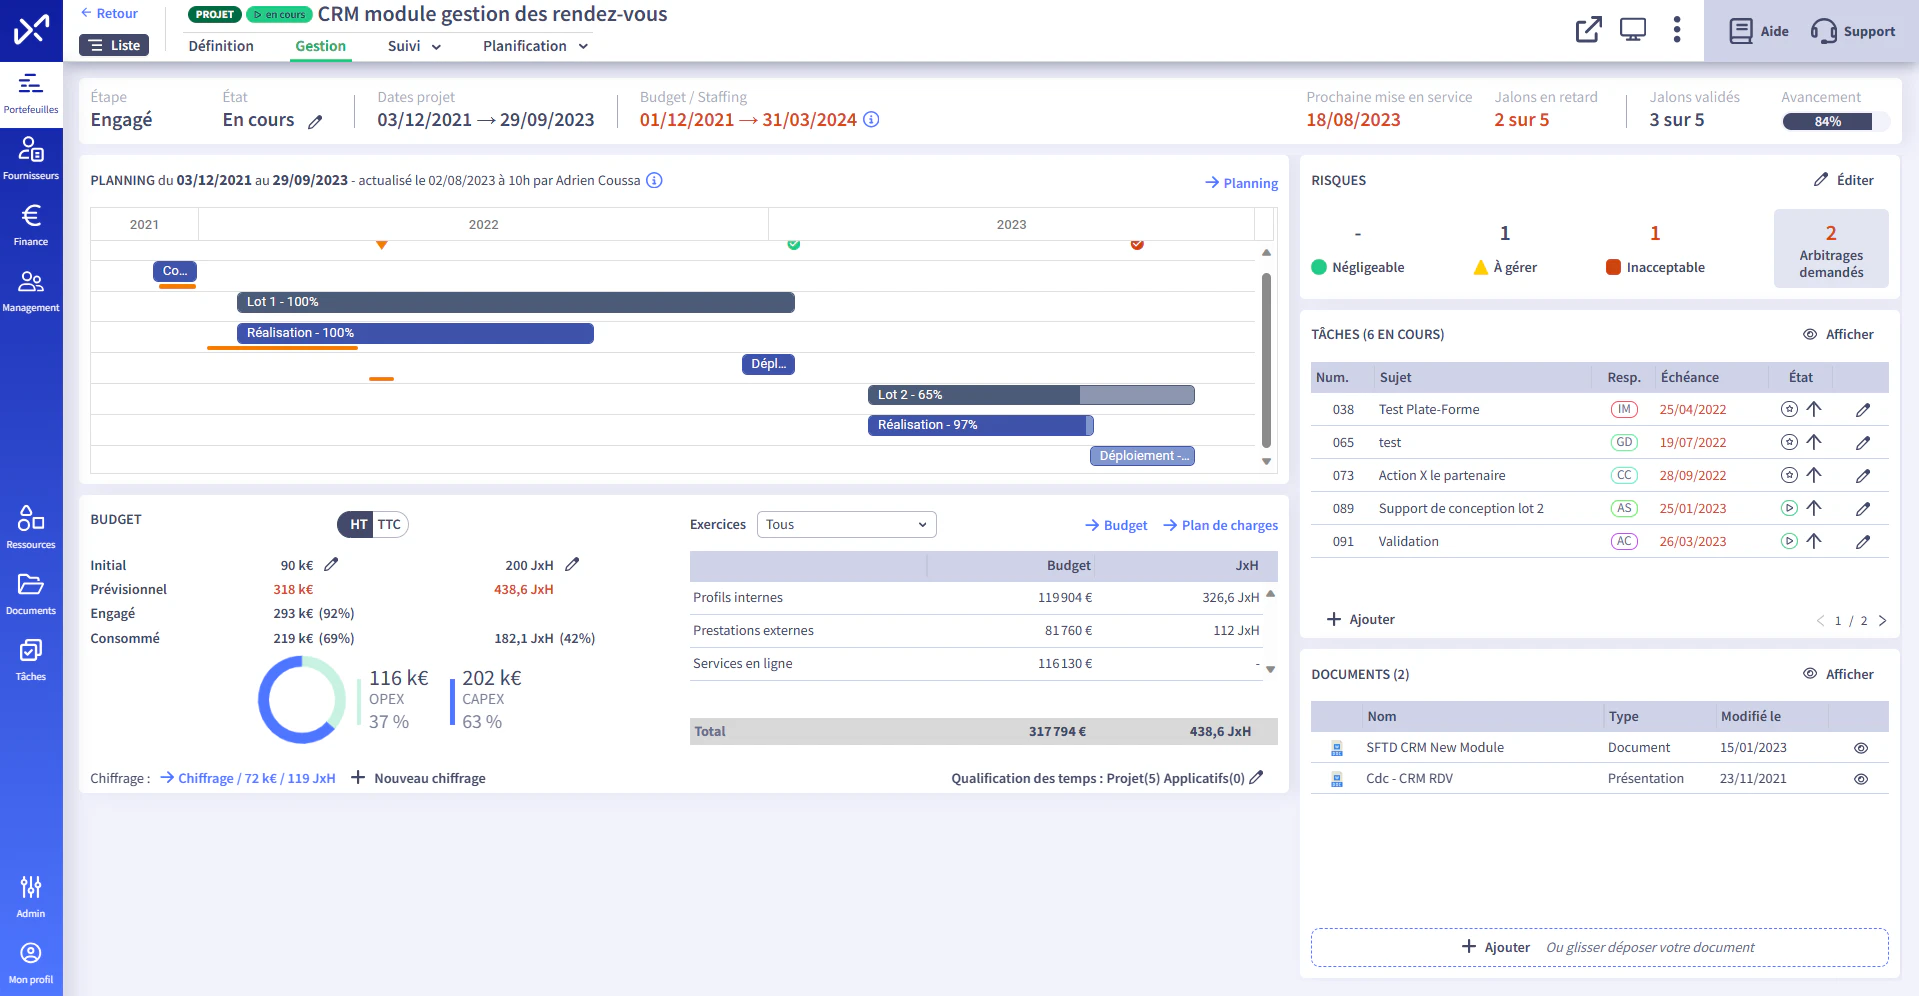Image resolution: width=1919 pixels, height=996 pixels.
Task: Edit the project État pencil icon
Action: [315, 121]
